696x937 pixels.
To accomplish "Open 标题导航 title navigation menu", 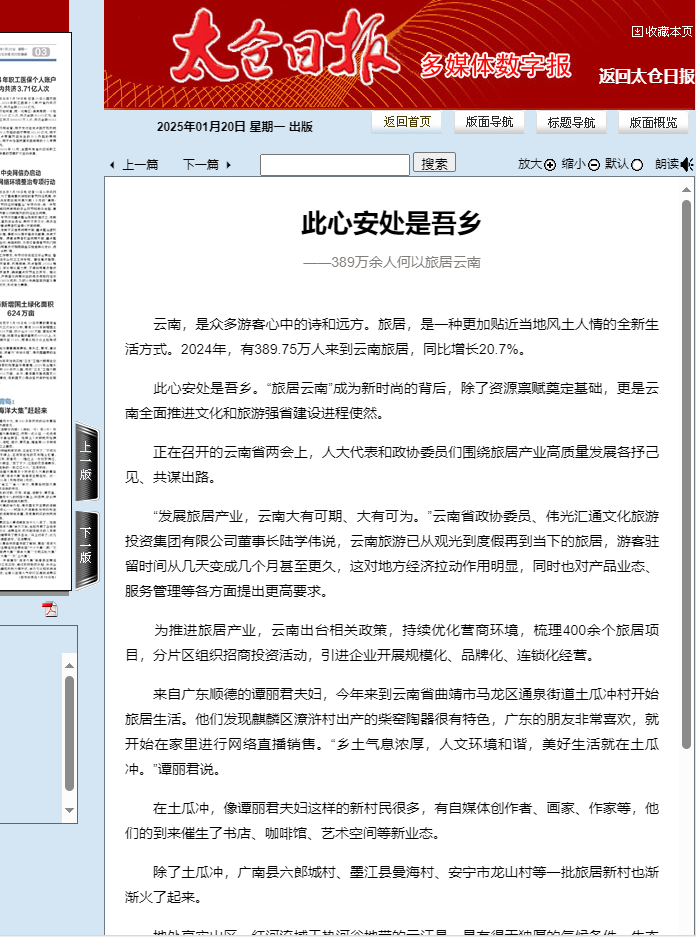I will pyautogui.click(x=571, y=122).
